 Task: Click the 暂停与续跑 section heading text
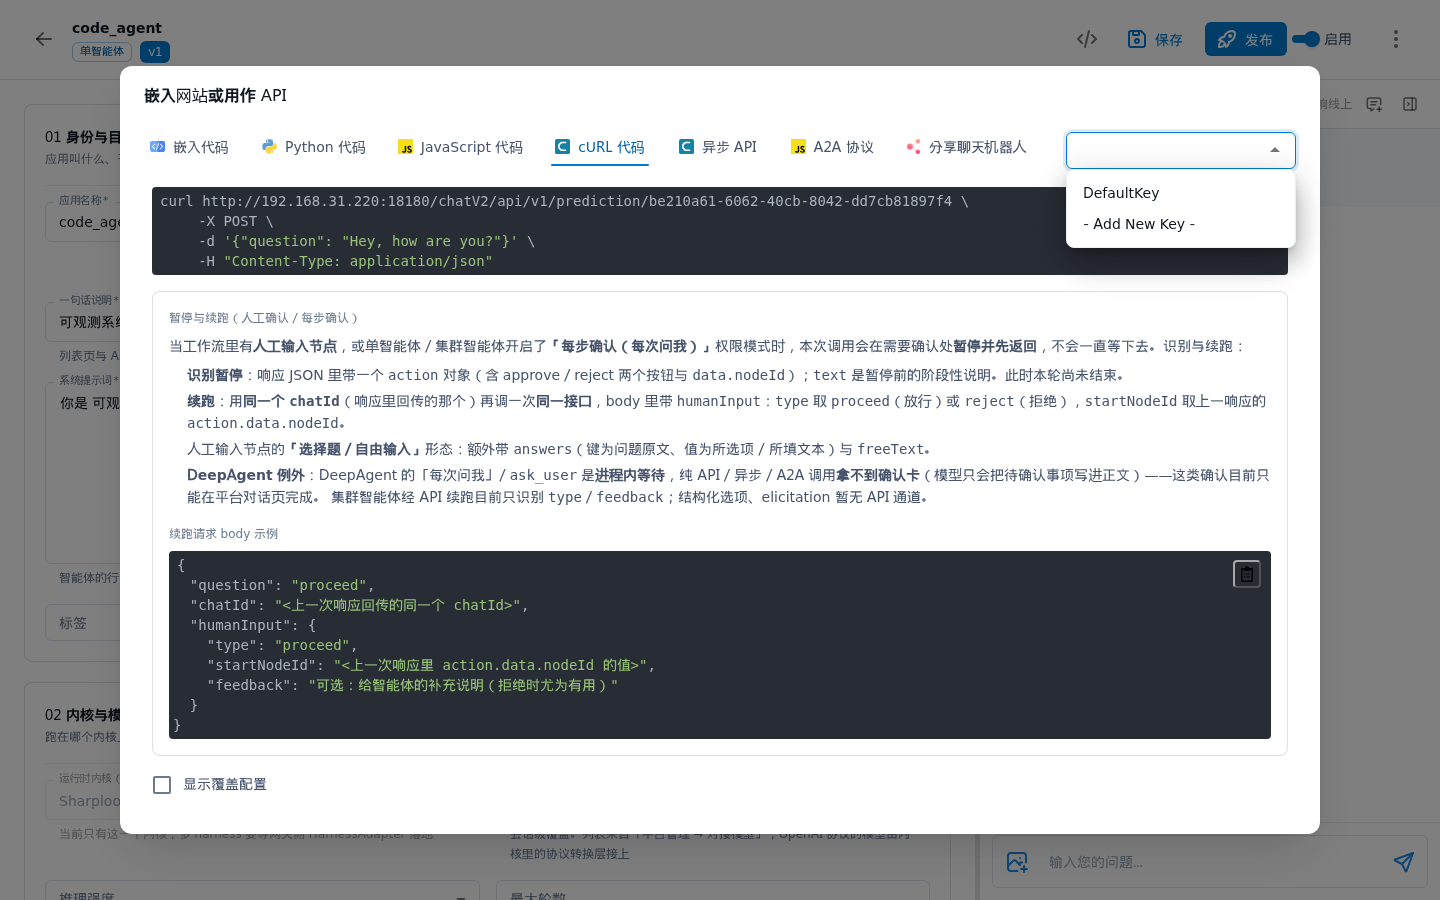point(264,318)
